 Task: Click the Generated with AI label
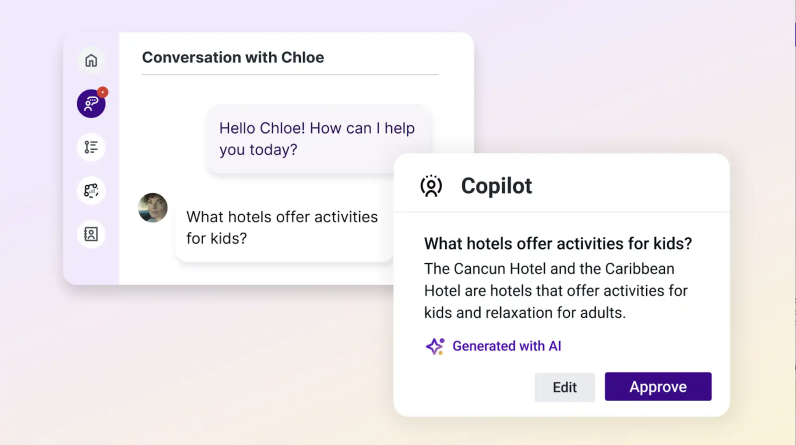click(x=507, y=346)
